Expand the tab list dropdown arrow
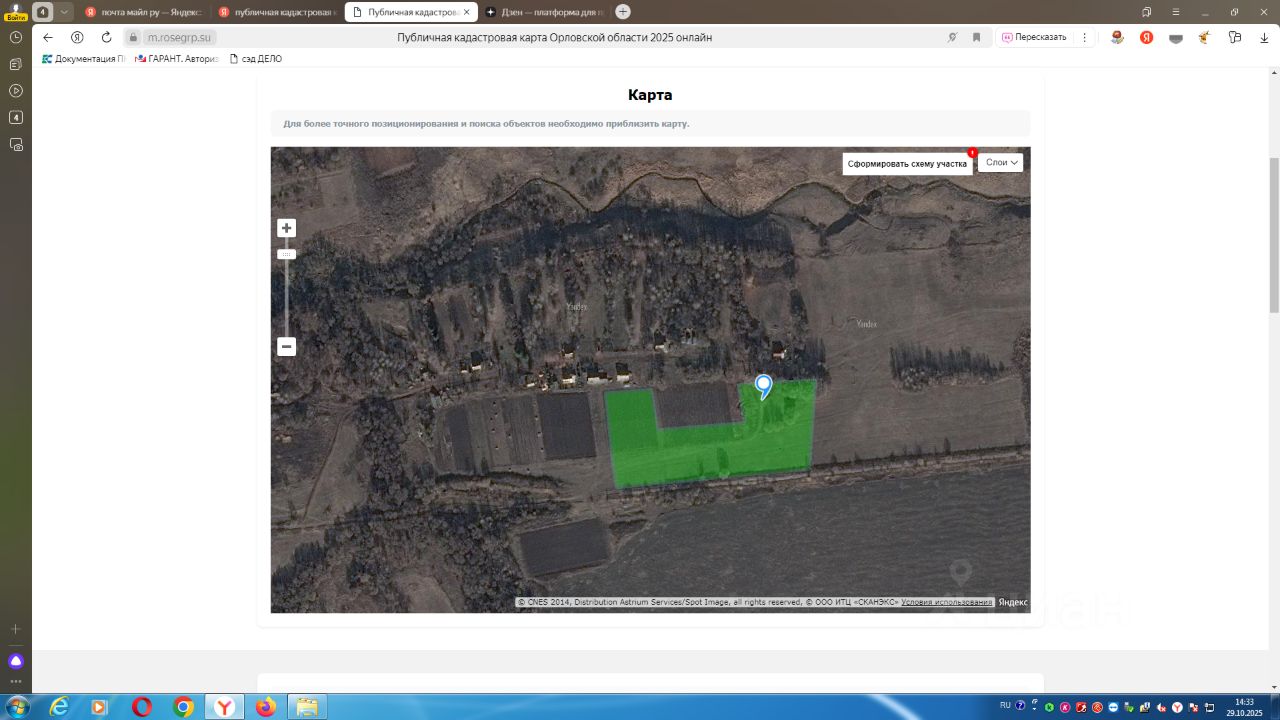The height and width of the screenshot is (720, 1280). (65, 12)
